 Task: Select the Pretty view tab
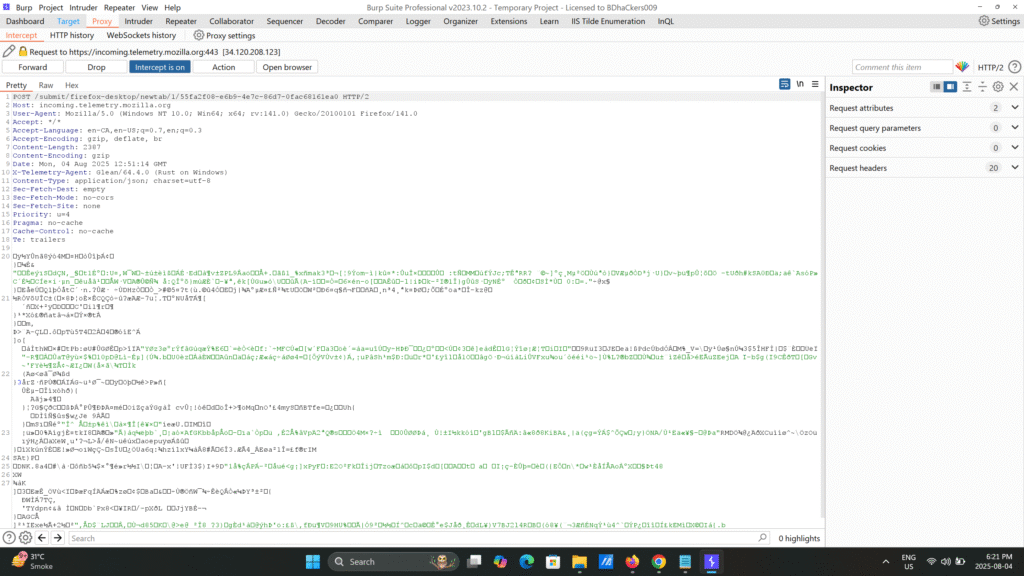click(x=16, y=85)
